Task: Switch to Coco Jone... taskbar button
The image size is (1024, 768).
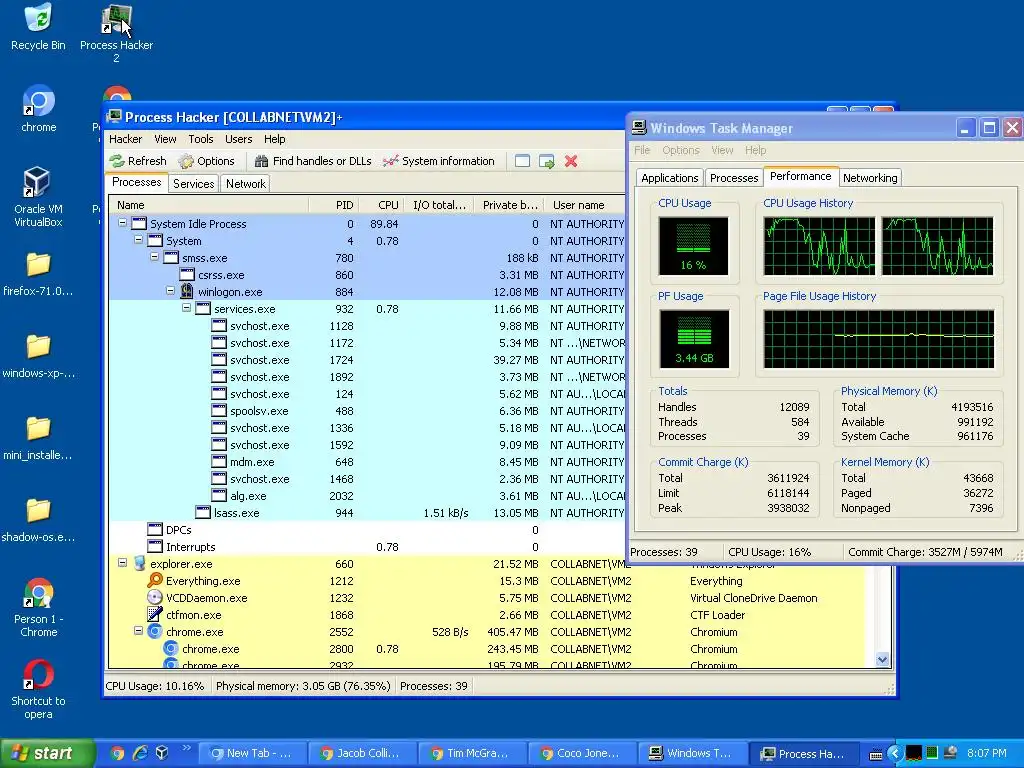Action: click(x=581, y=754)
